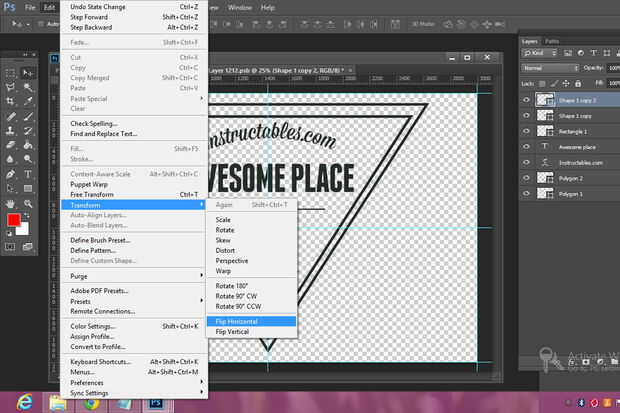Select the Clone Stamp tool
The height and width of the screenshot is (413, 620).
tap(10, 131)
